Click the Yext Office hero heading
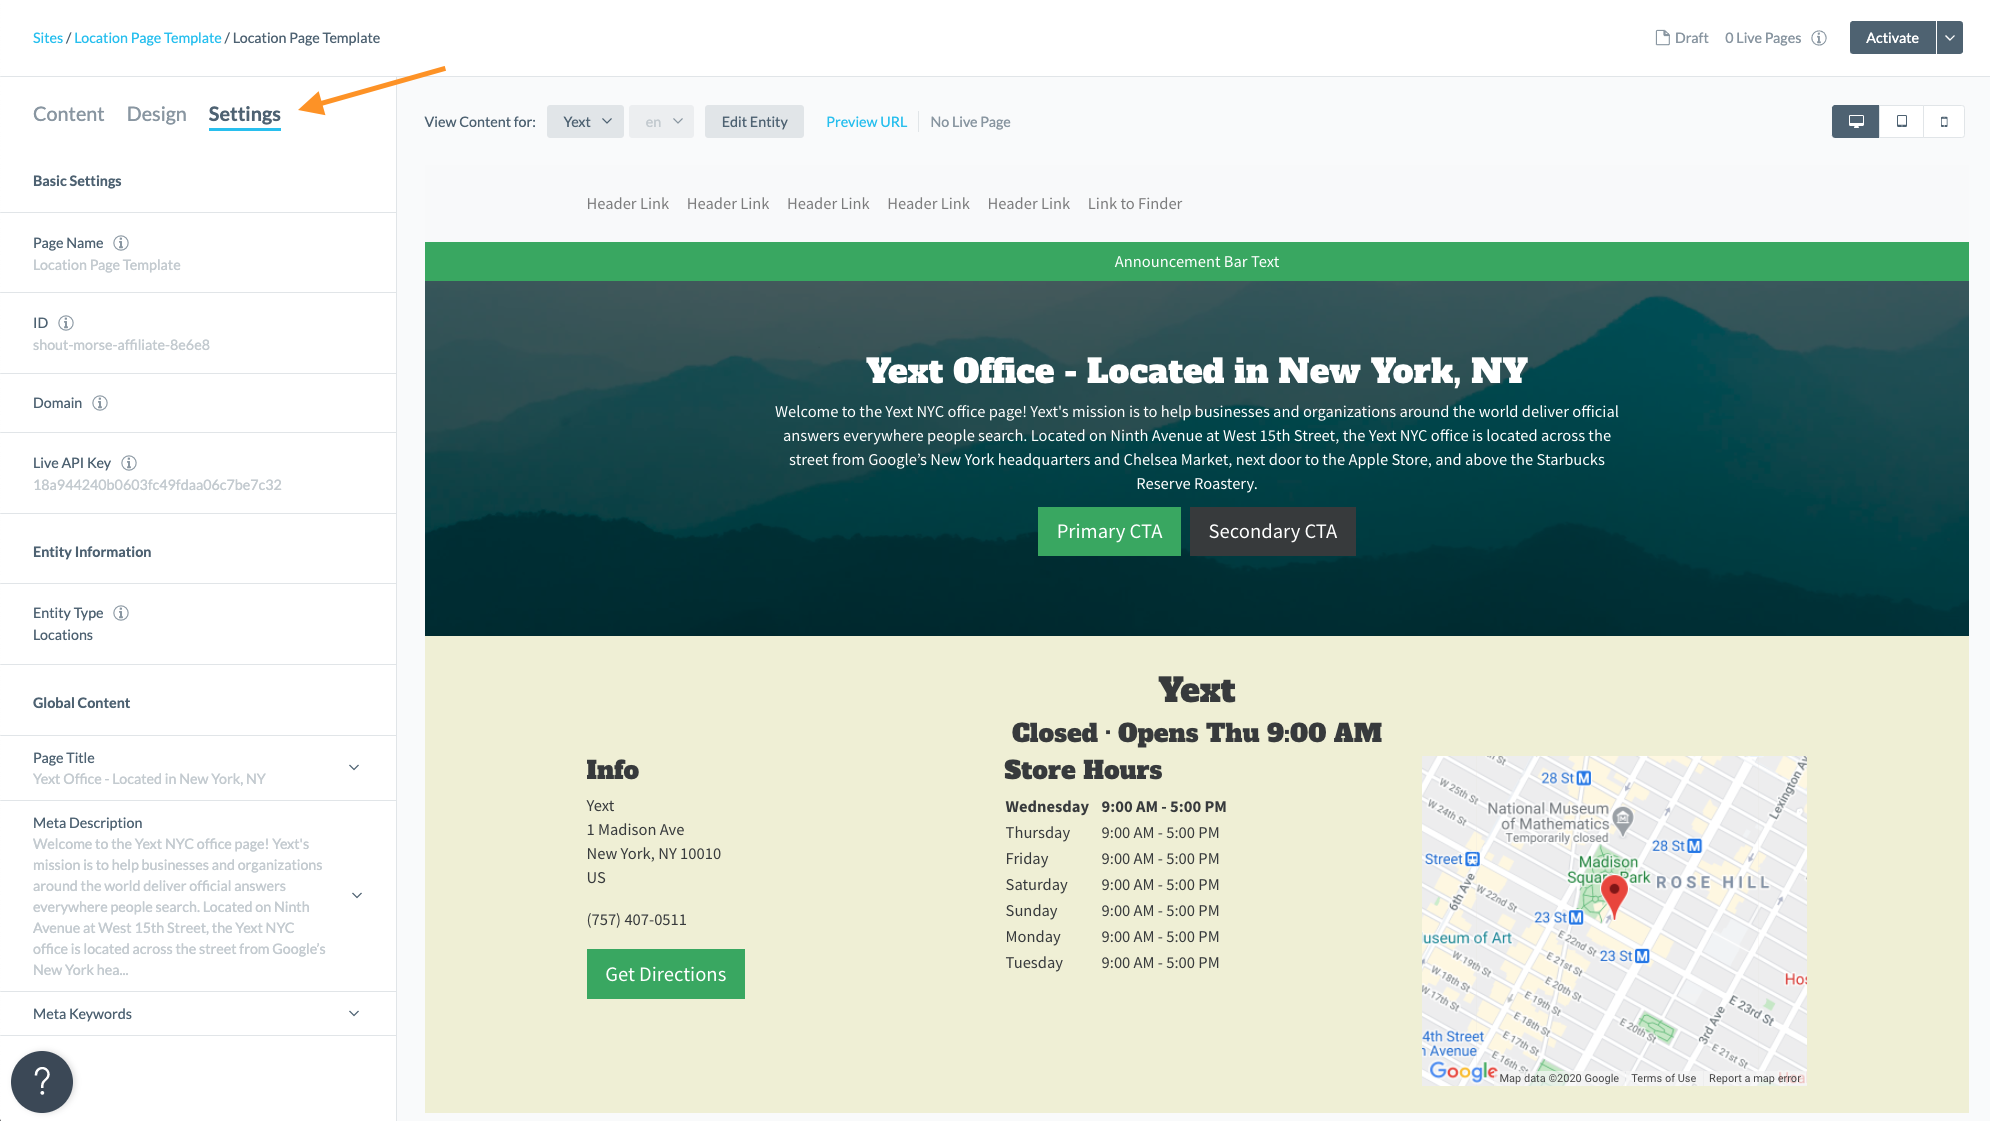 (1196, 370)
